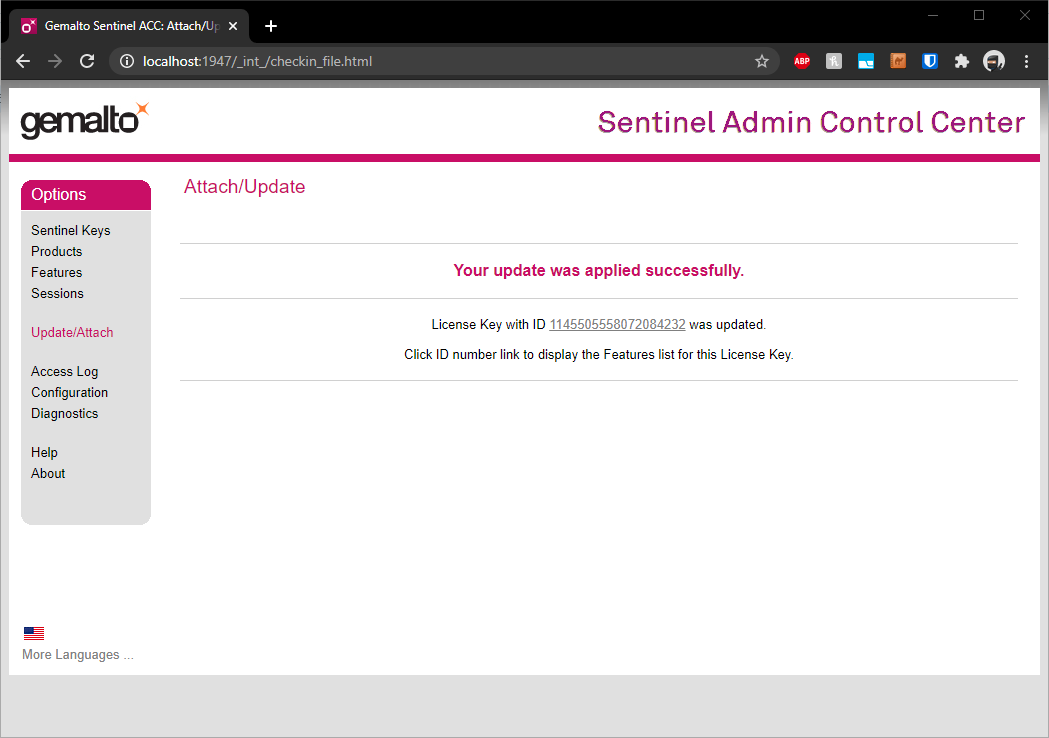Click the Adblock Plus extension icon
Viewport: 1049px width, 738px height.
[x=801, y=61]
